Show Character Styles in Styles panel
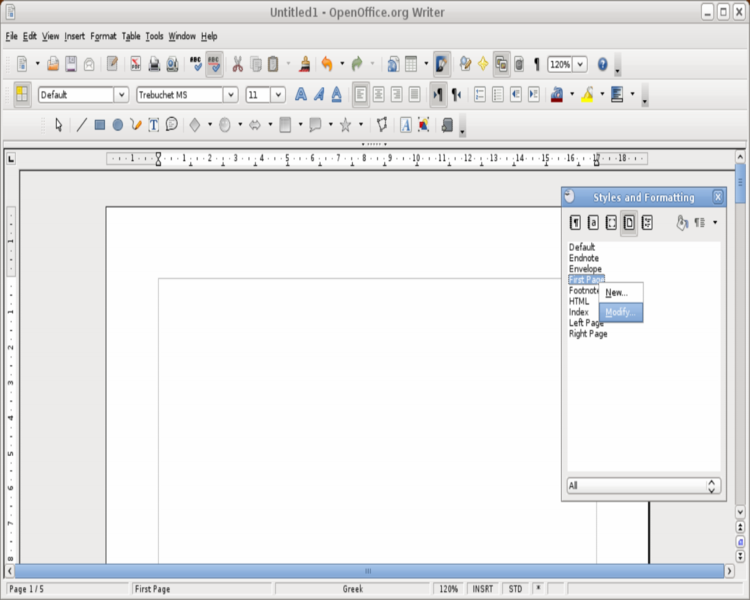This screenshot has height=600, width=750. pyautogui.click(x=593, y=222)
